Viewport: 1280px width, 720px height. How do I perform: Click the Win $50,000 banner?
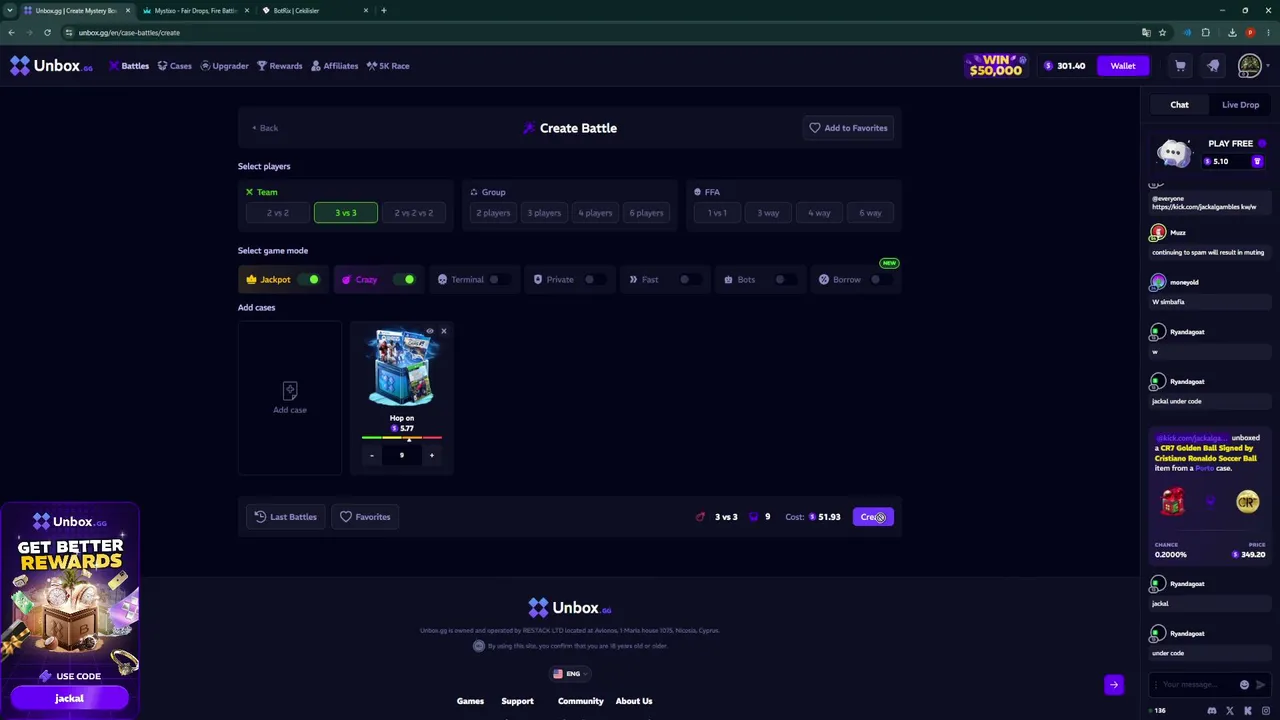(995, 66)
